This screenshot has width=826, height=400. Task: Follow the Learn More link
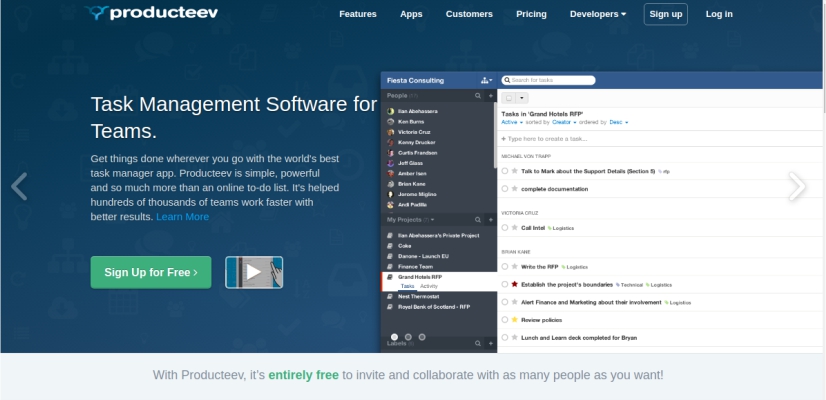182,217
